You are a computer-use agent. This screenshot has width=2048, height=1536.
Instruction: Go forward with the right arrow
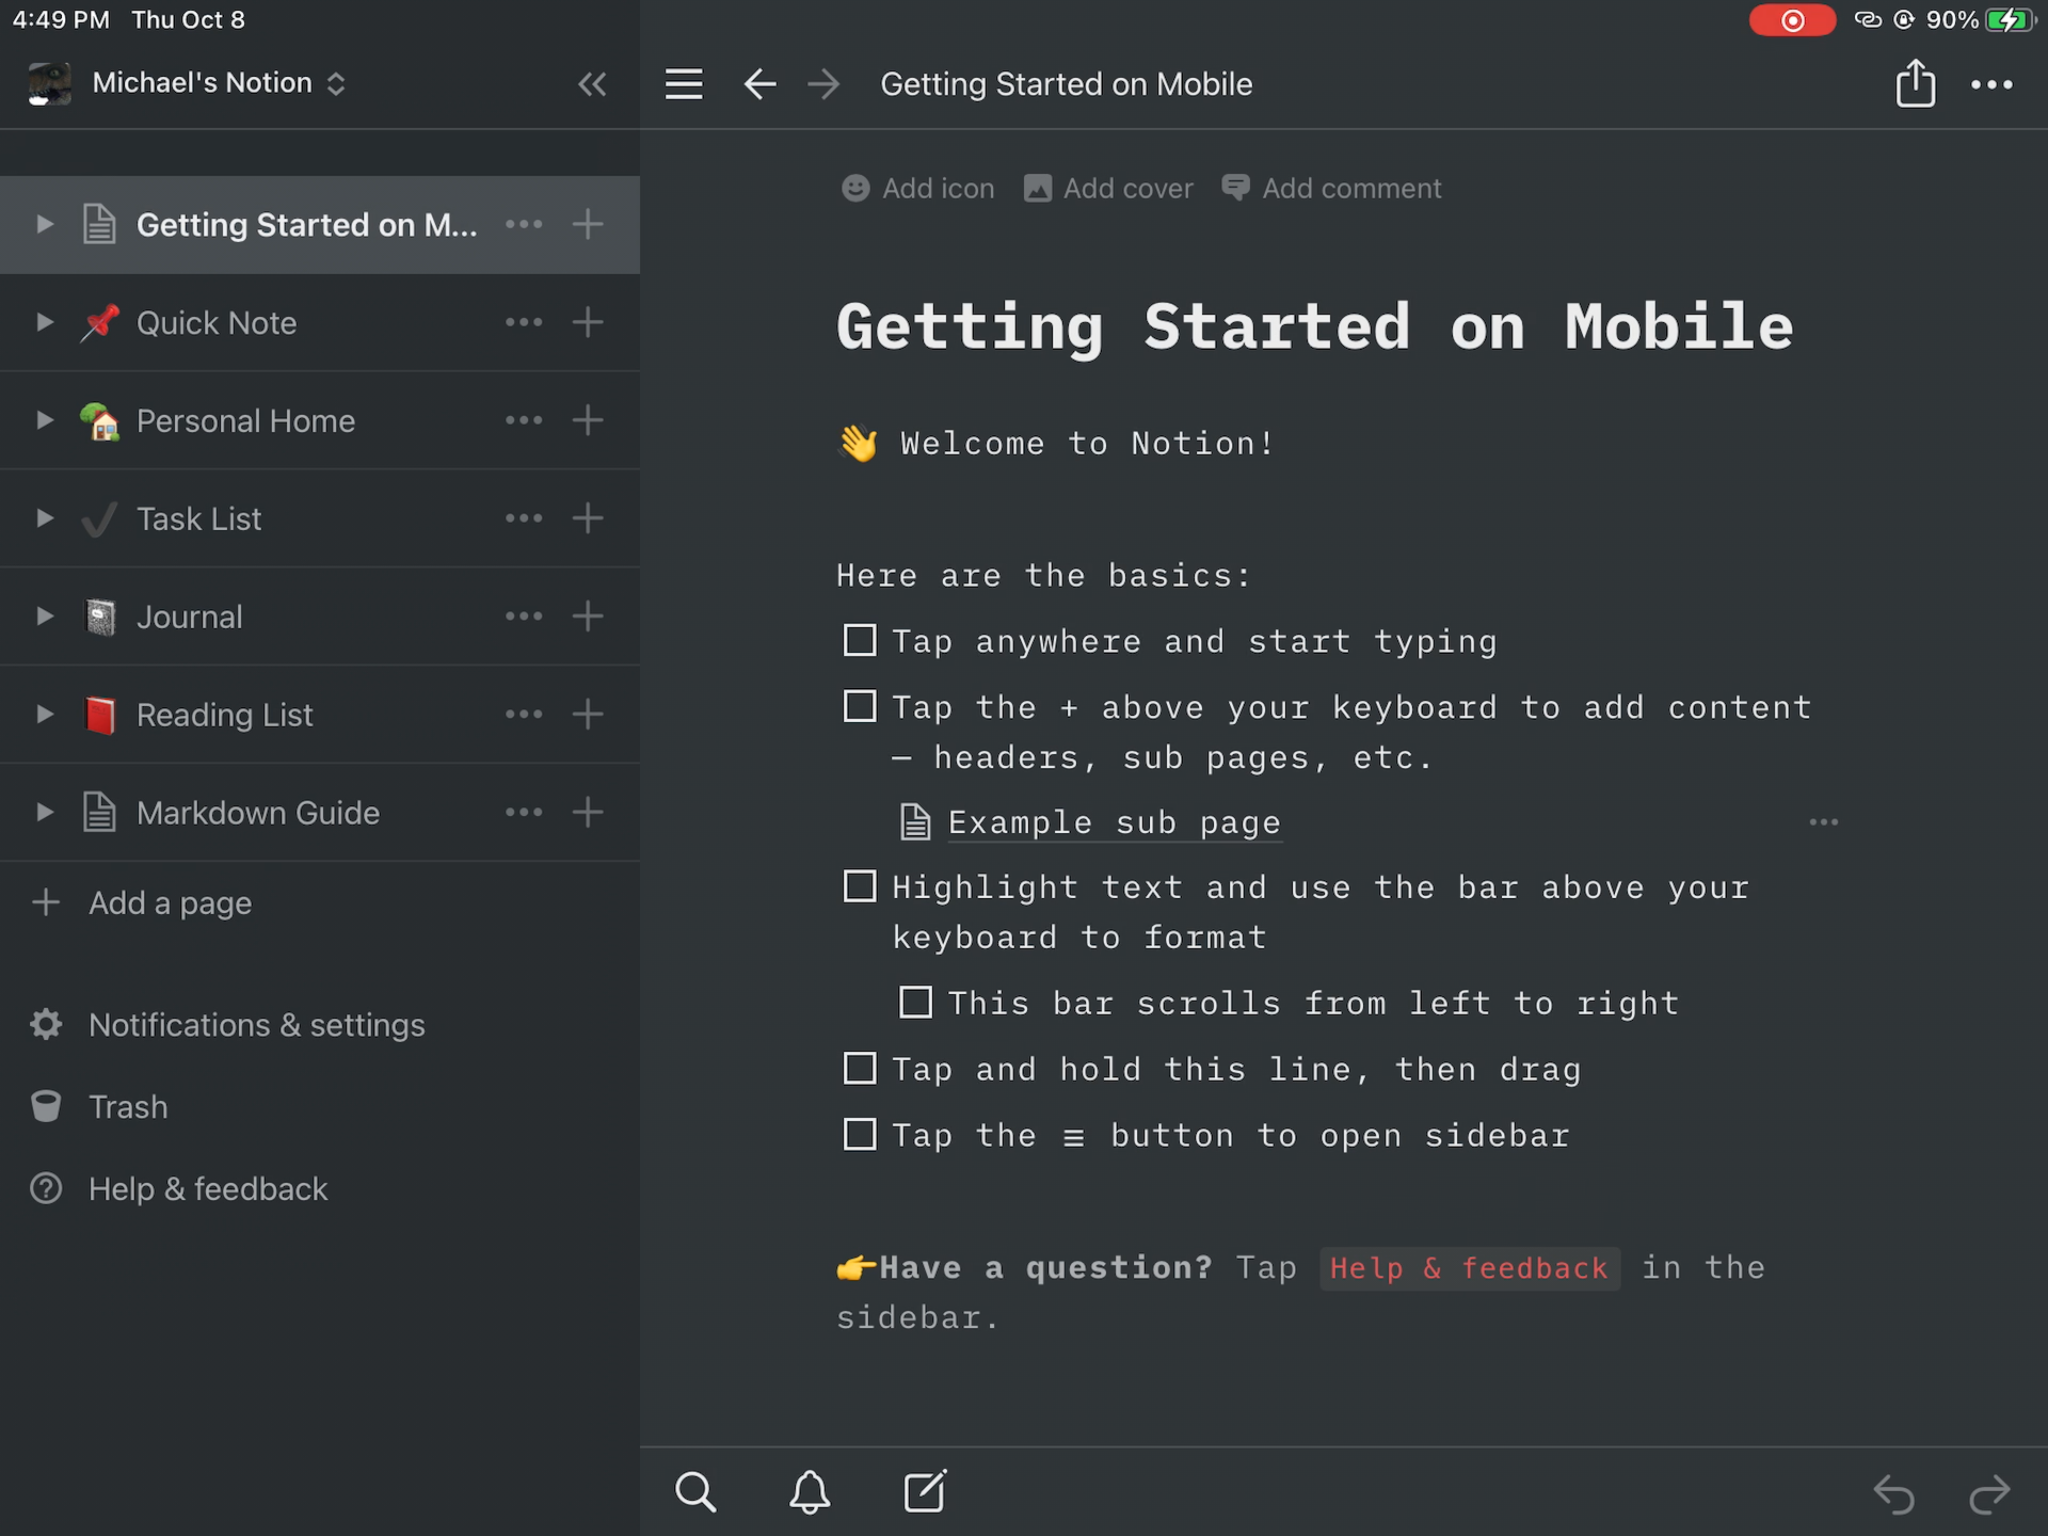[824, 84]
